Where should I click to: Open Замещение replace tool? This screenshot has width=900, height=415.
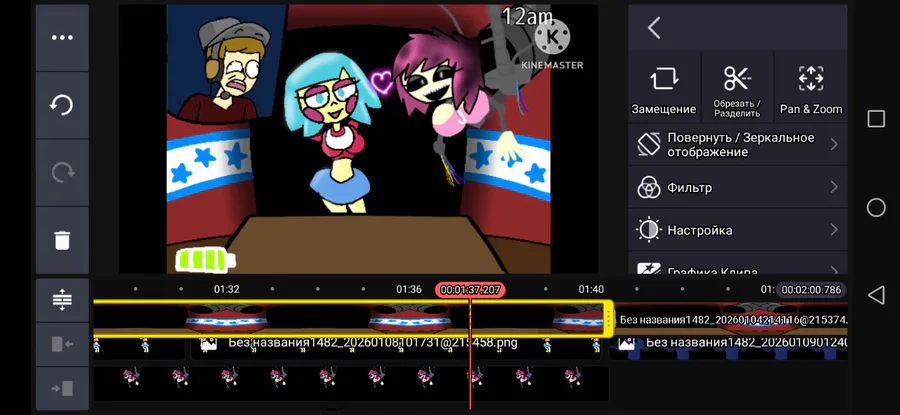(664, 87)
